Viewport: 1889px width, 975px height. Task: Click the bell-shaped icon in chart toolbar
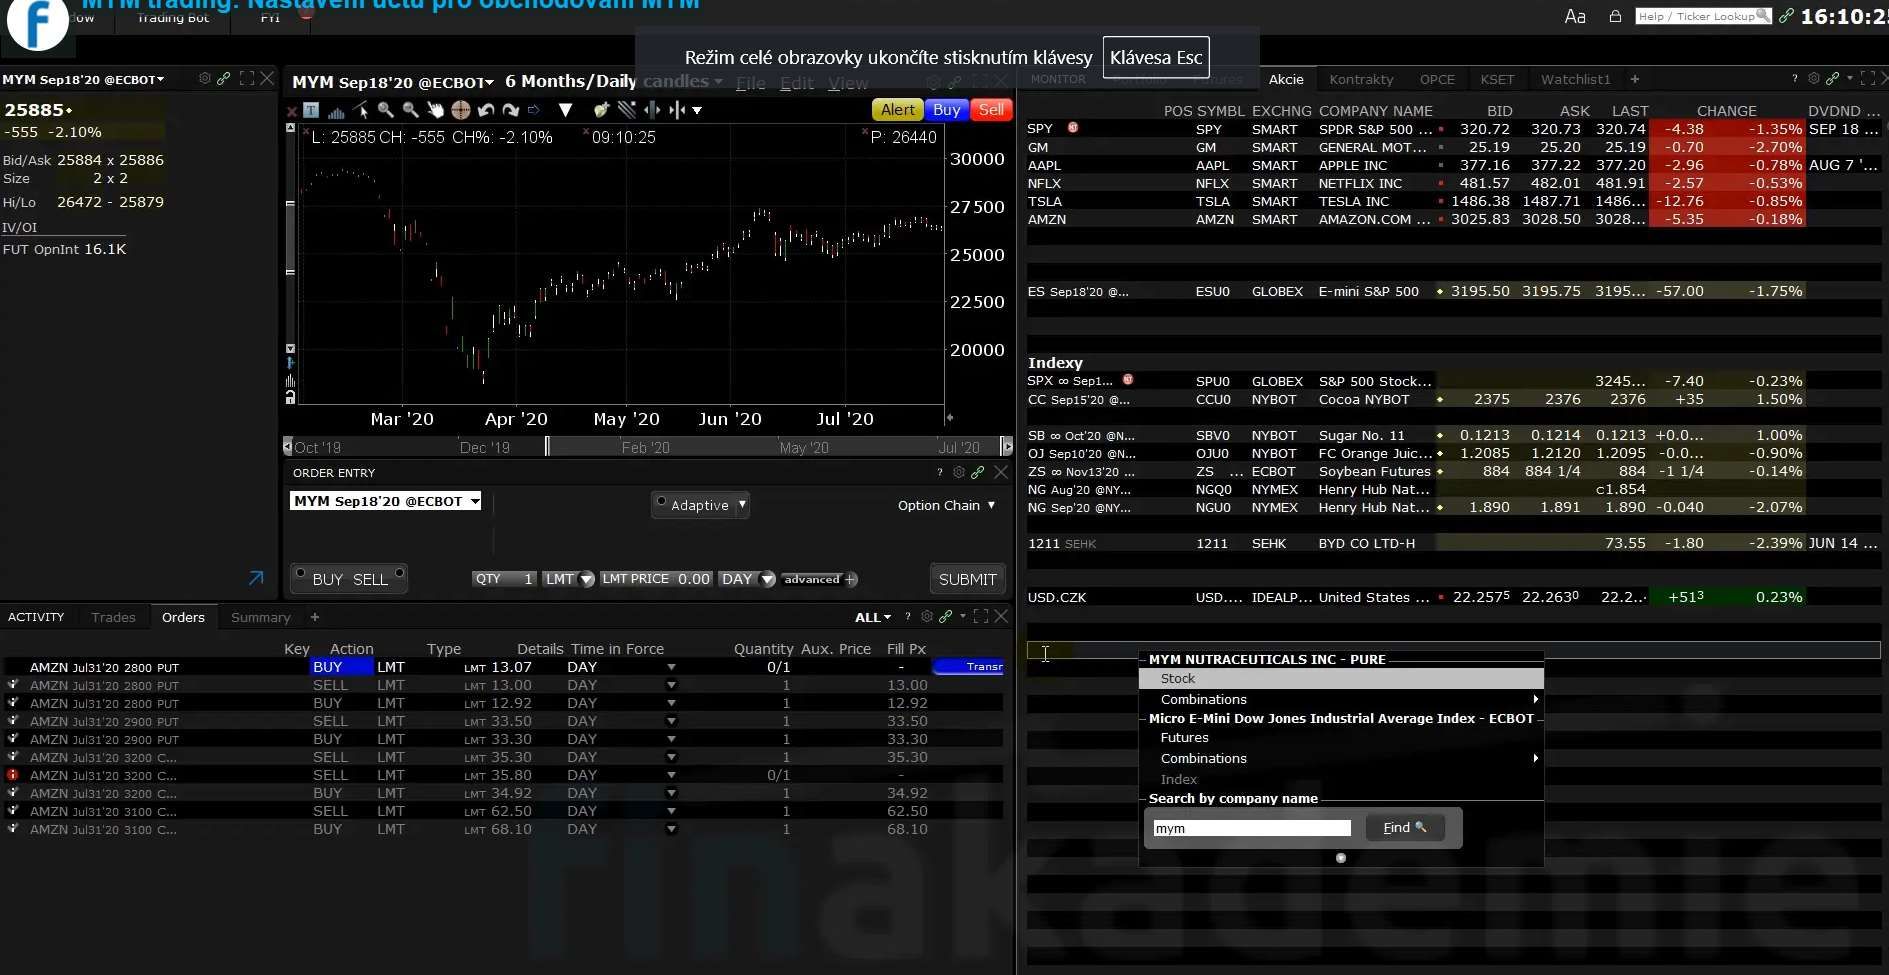(x=601, y=110)
